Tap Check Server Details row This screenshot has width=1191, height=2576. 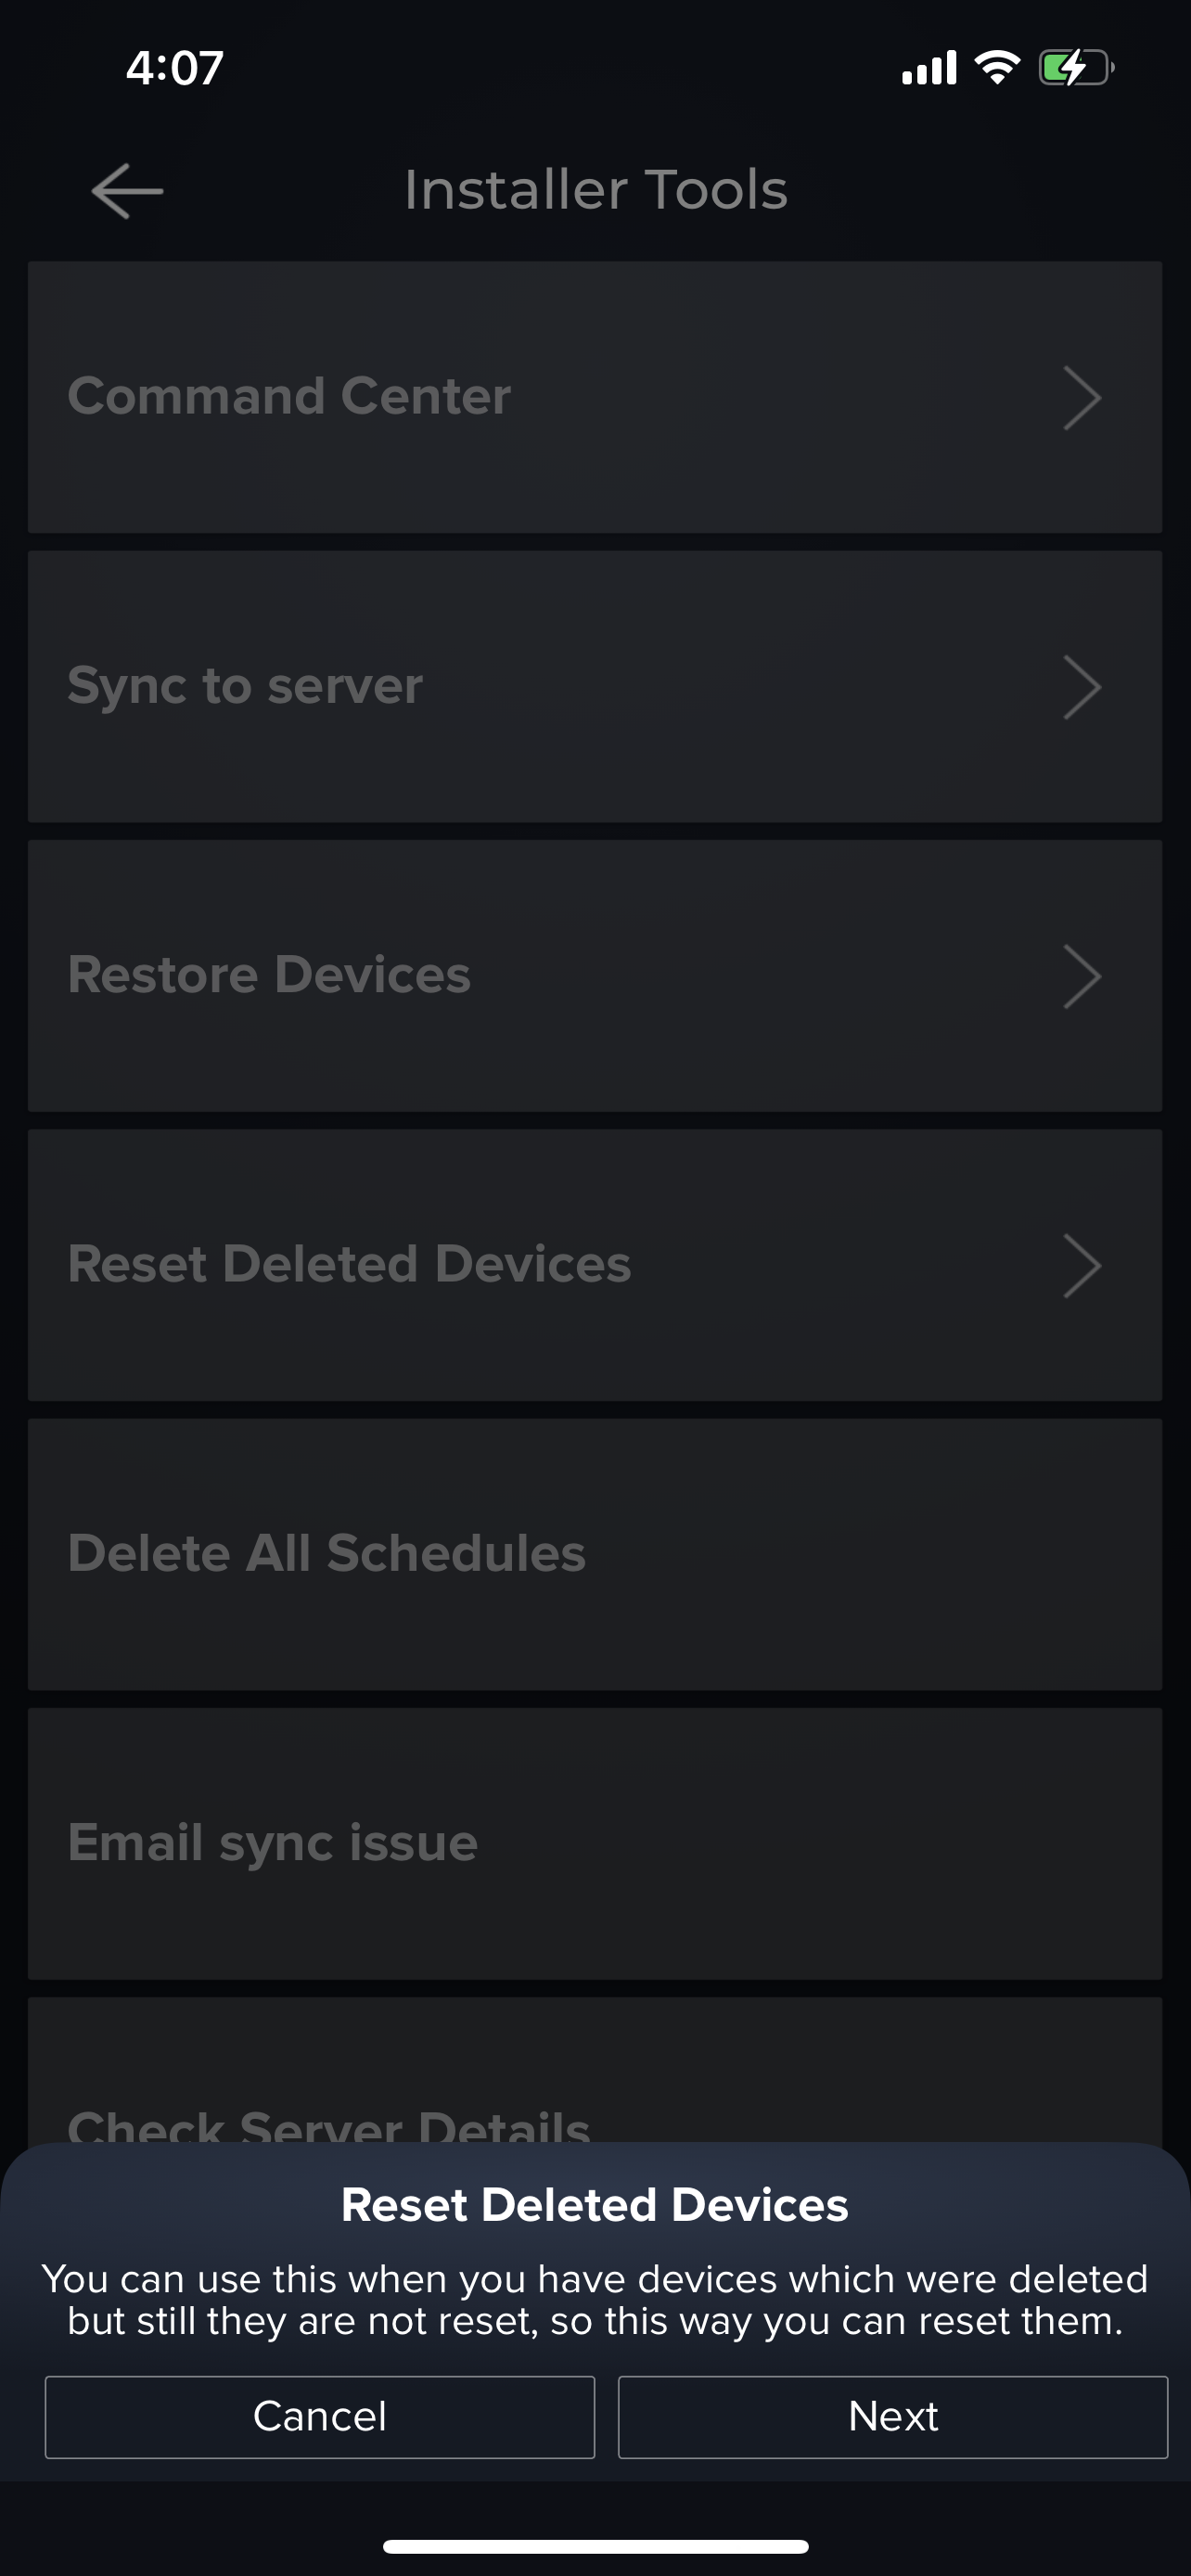point(330,2110)
